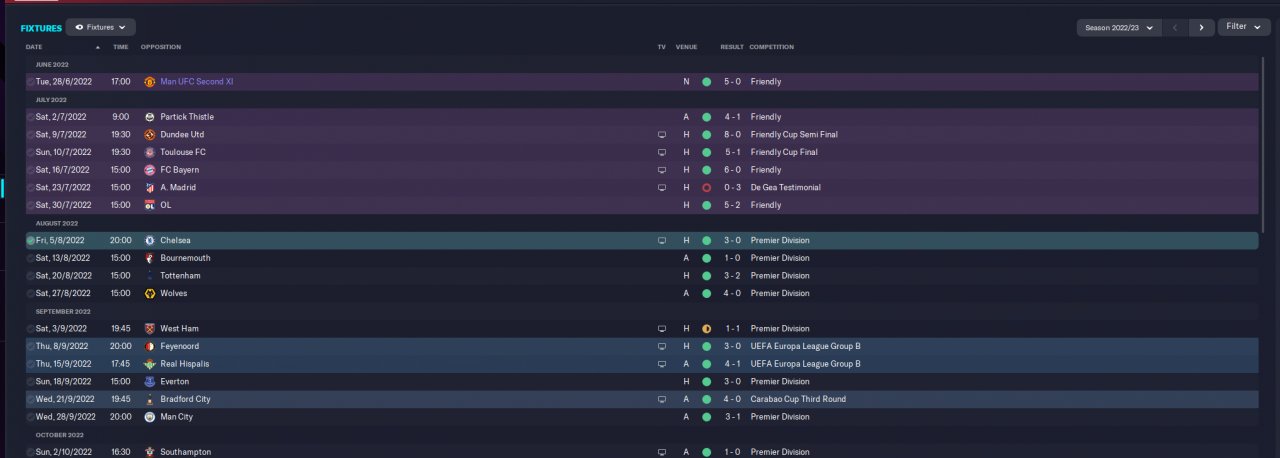Click the TV icon on Dundee Utd row
The width and height of the screenshot is (1280, 458).
pyautogui.click(x=661, y=135)
